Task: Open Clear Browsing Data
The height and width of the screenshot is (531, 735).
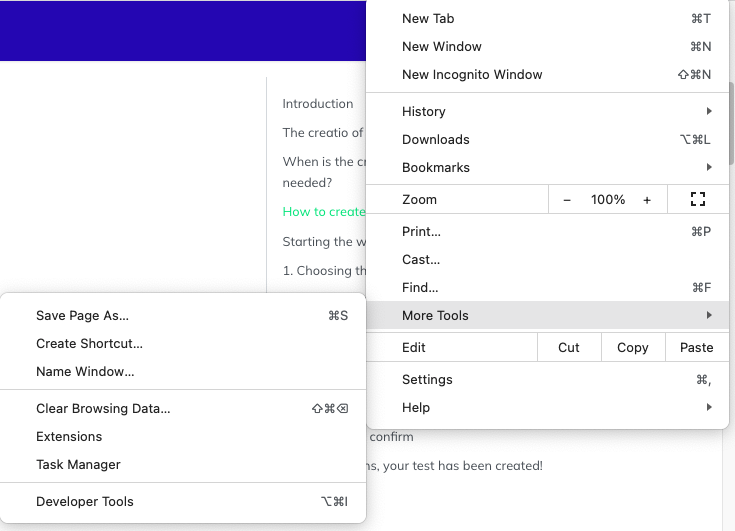Action: [103, 408]
